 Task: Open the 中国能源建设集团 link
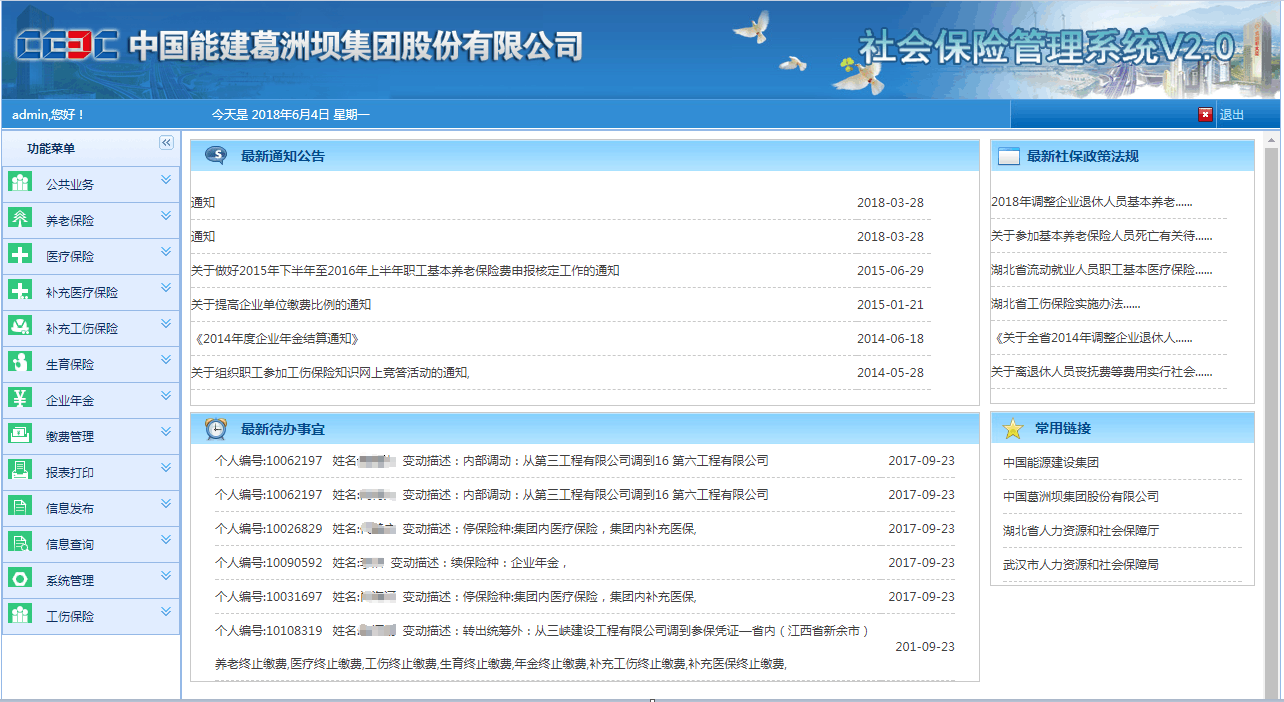click(1051, 463)
